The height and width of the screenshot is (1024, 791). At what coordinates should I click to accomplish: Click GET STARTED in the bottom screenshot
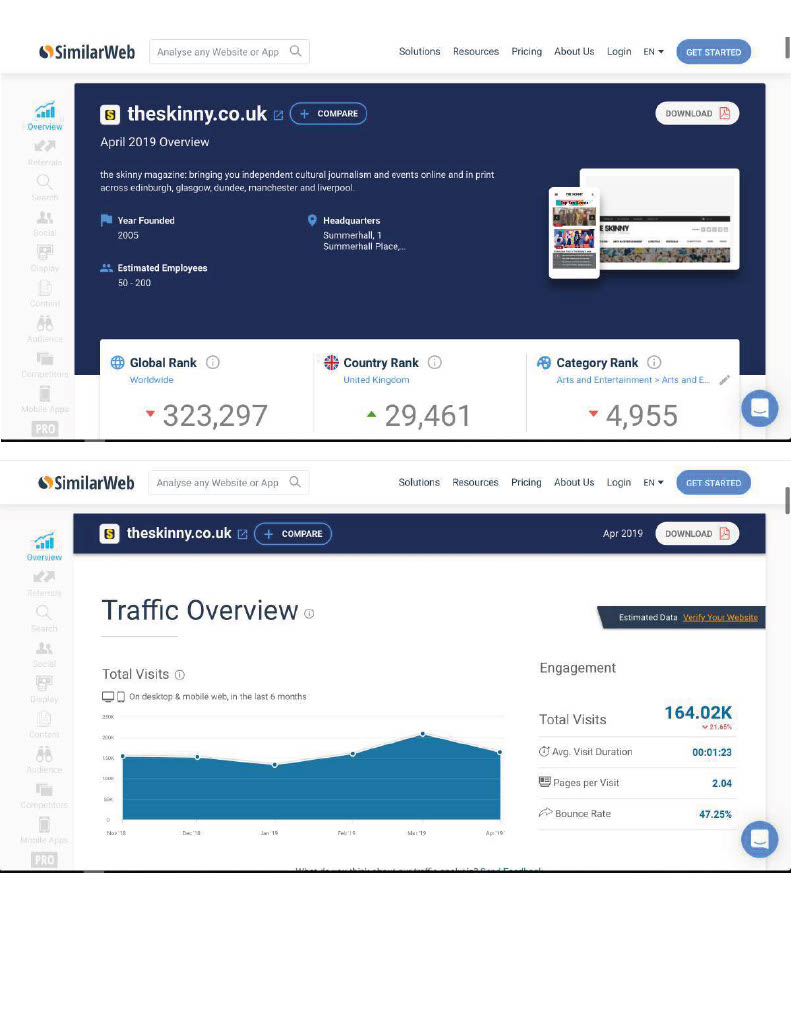click(713, 483)
